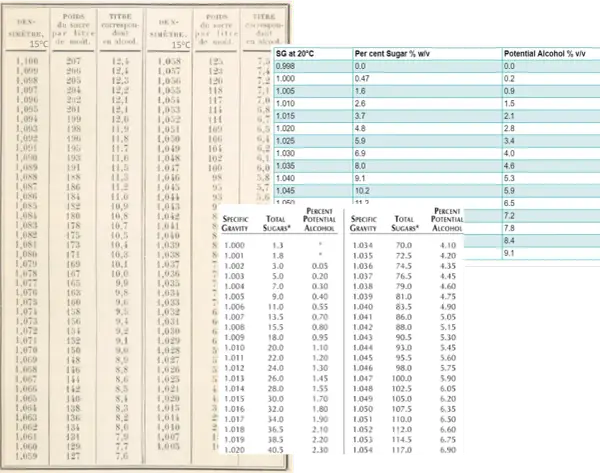This screenshot has width=600, height=473.
Task: Select total sugars value '107.5'
Action: coord(402,409)
